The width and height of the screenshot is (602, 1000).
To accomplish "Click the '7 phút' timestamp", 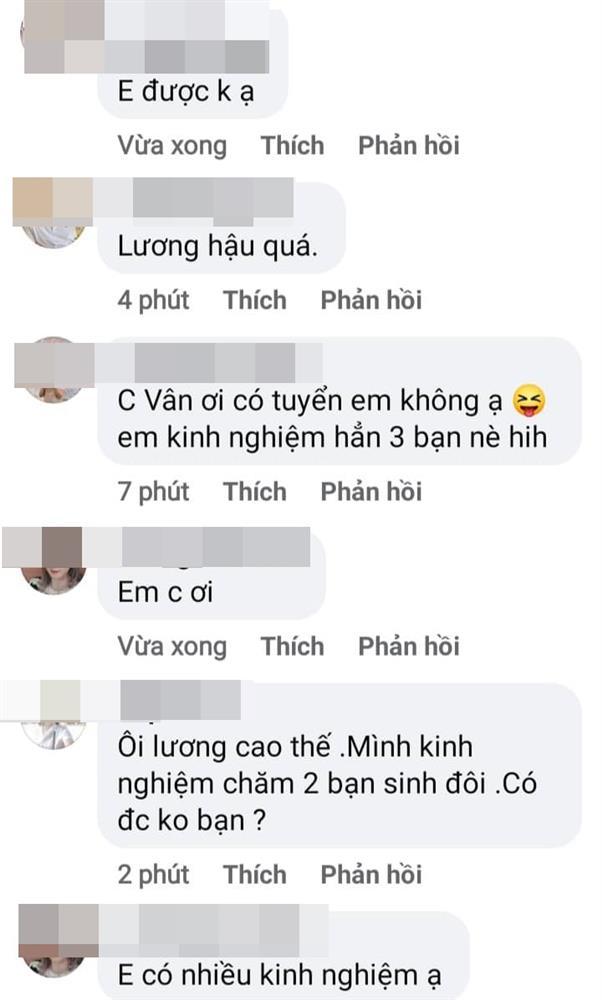I will 153,492.
